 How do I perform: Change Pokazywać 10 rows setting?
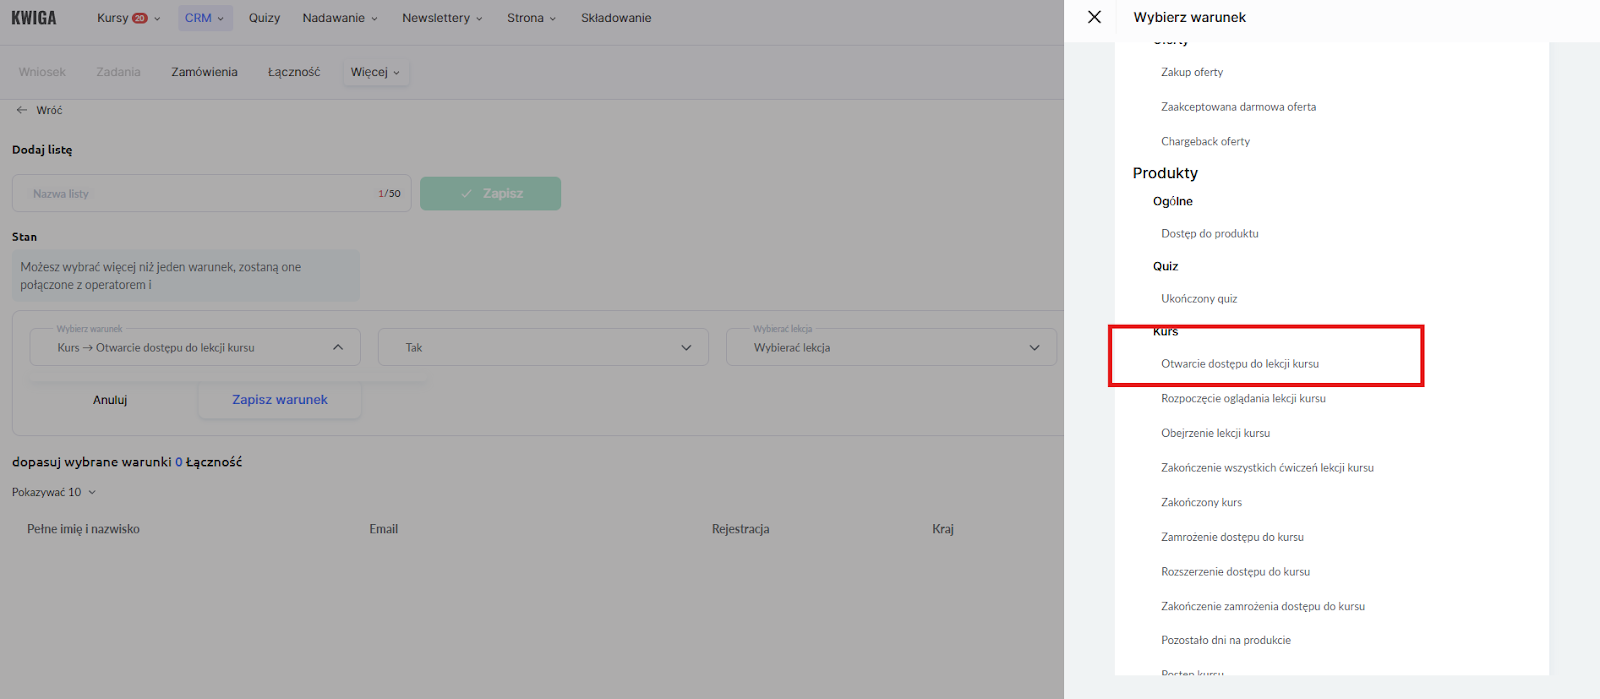click(54, 492)
